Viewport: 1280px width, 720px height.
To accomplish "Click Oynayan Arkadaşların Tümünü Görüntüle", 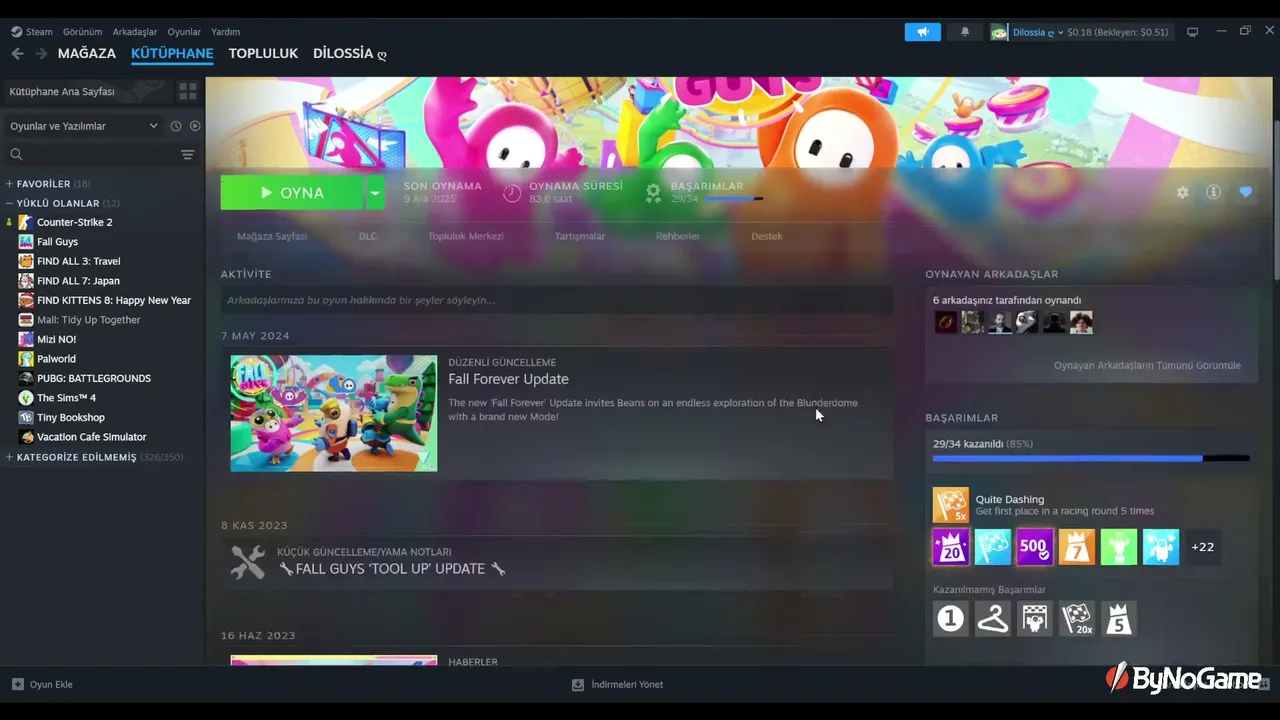I will click(x=1147, y=365).
